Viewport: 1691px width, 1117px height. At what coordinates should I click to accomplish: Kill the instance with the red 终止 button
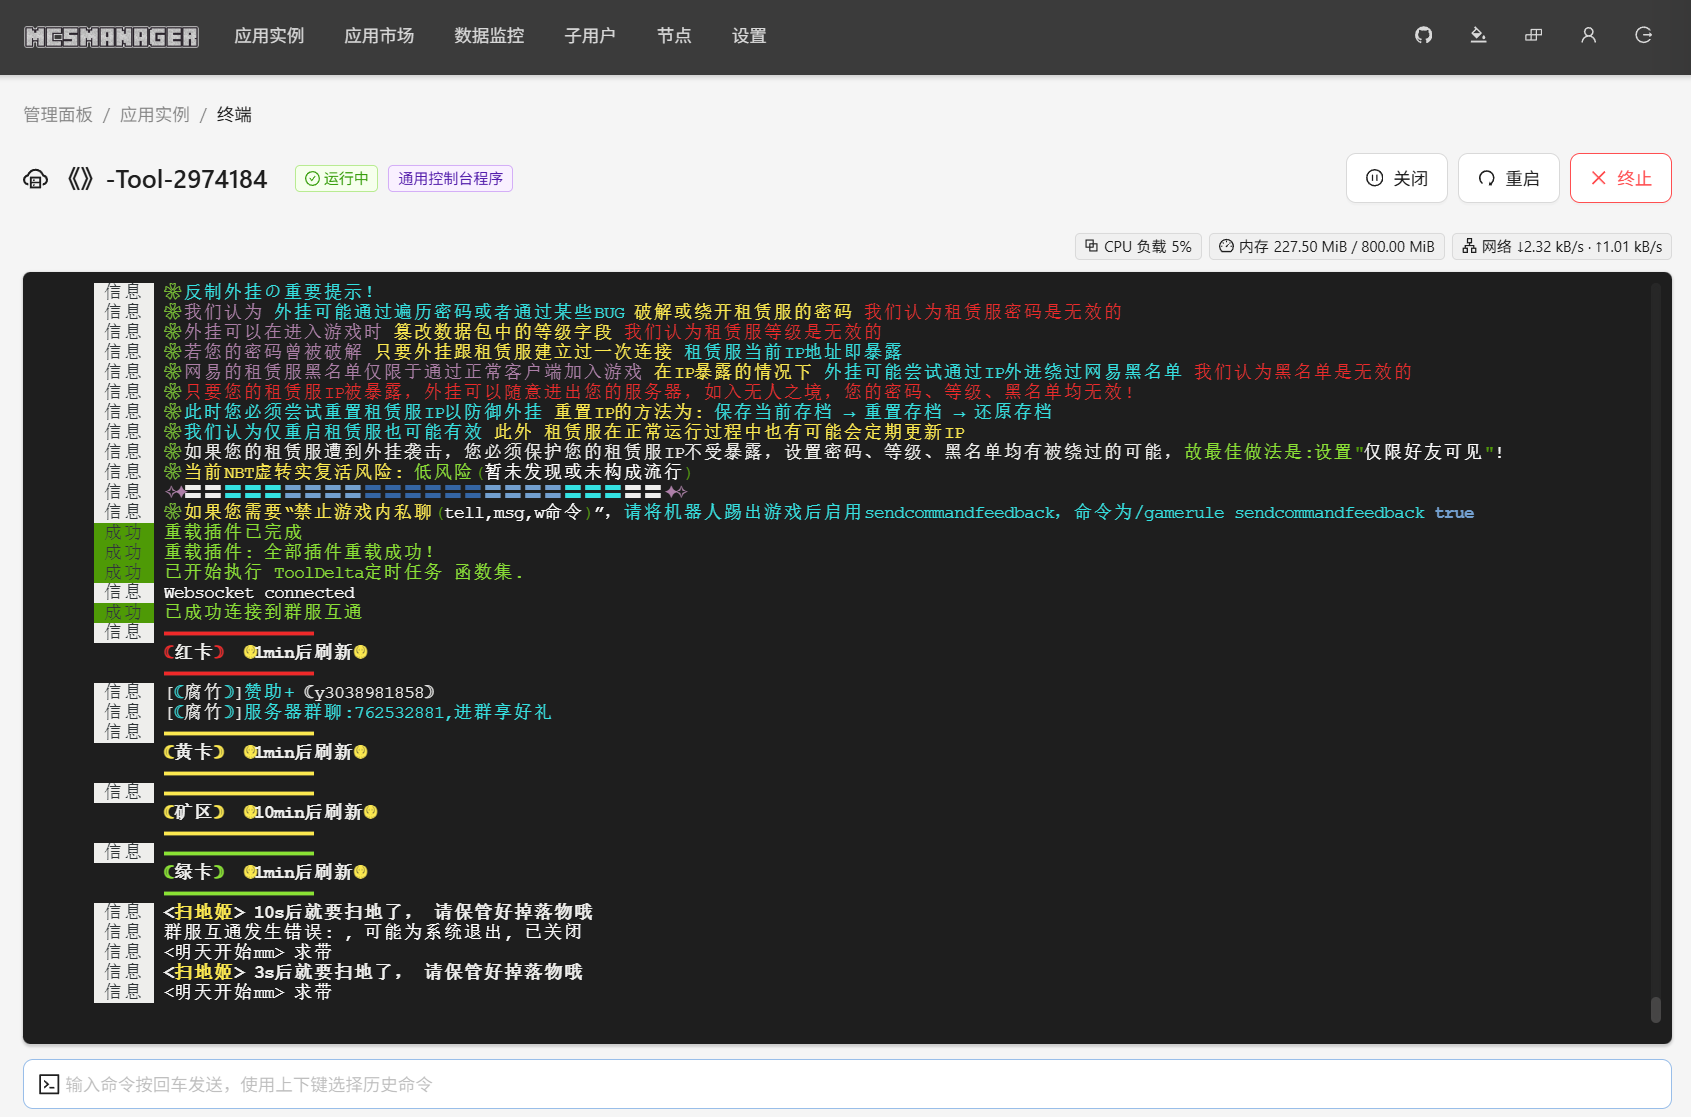1620,178
